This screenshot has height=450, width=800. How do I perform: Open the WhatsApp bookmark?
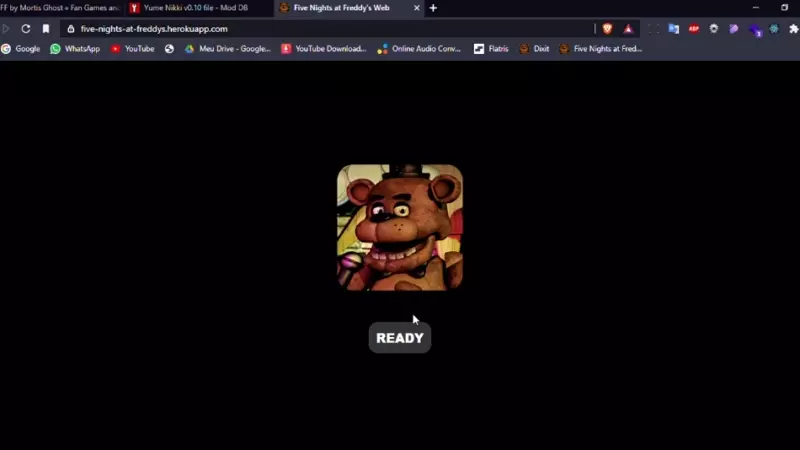click(75, 48)
